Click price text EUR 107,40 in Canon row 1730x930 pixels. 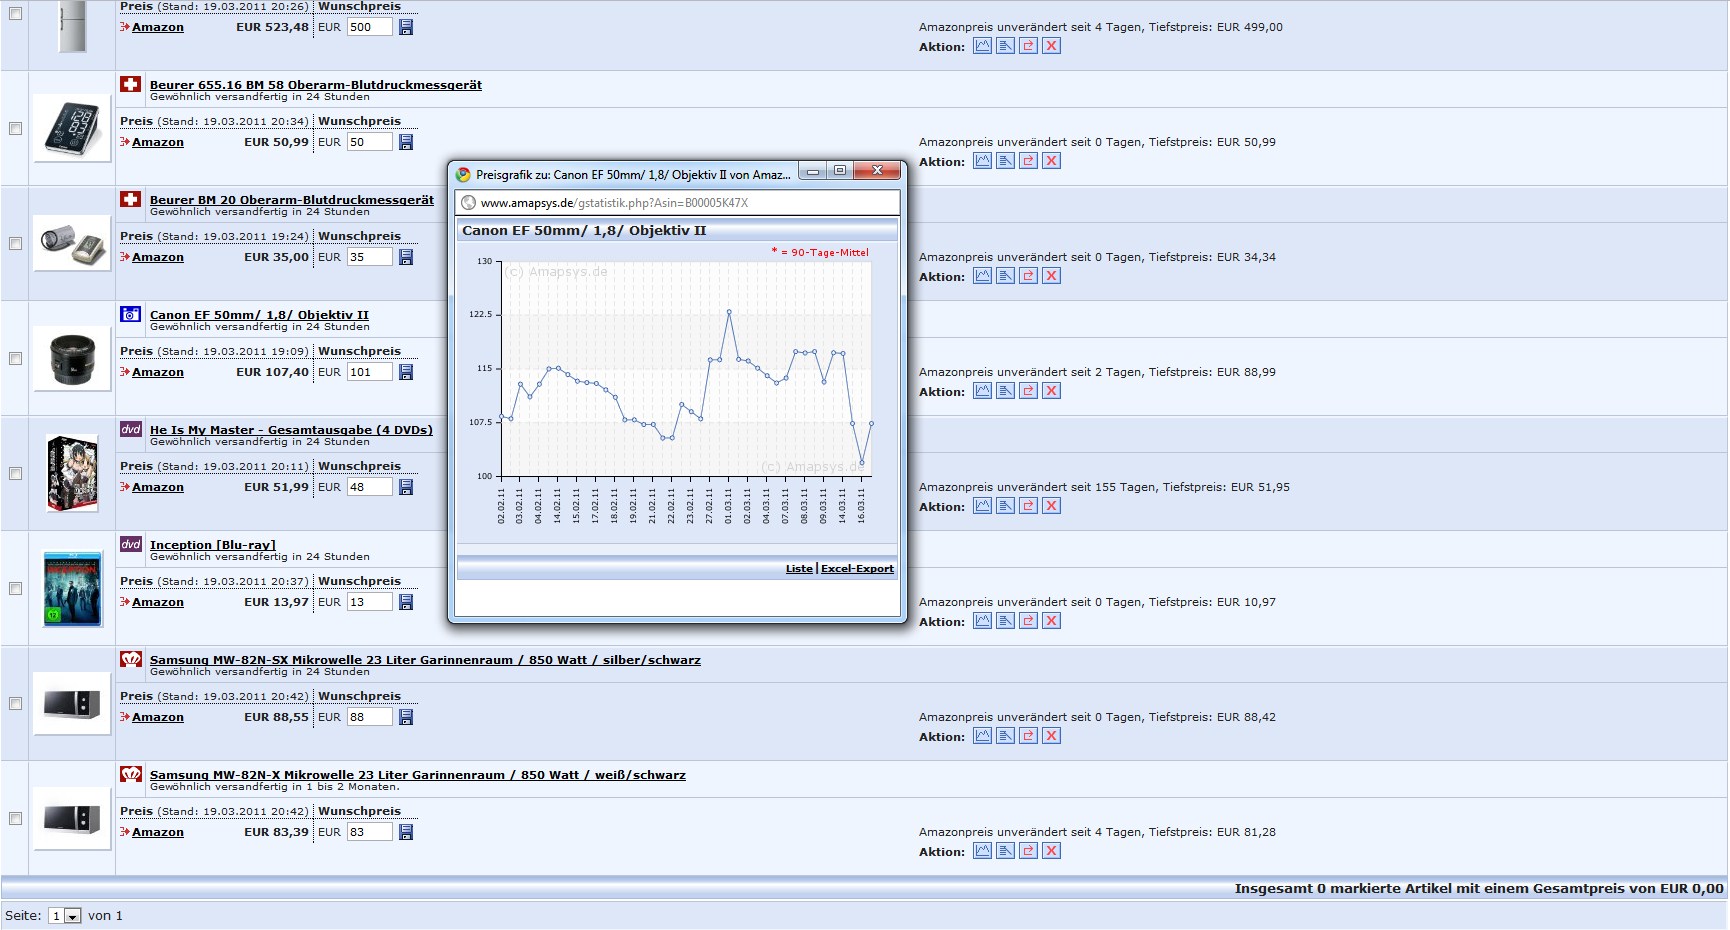pos(272,372)
